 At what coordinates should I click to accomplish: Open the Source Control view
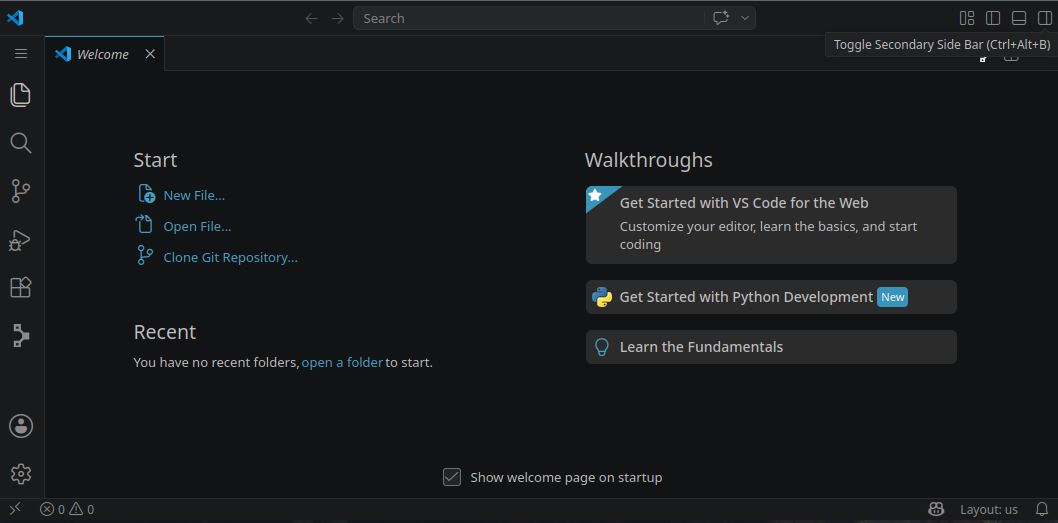(x=21, y=192)
